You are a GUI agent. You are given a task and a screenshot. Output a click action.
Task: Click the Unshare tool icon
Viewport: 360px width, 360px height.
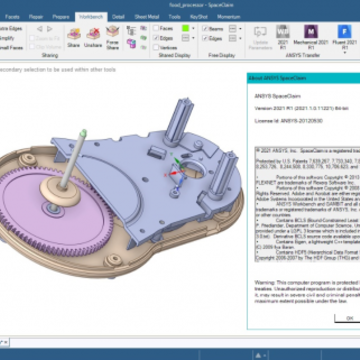point(93,34)
